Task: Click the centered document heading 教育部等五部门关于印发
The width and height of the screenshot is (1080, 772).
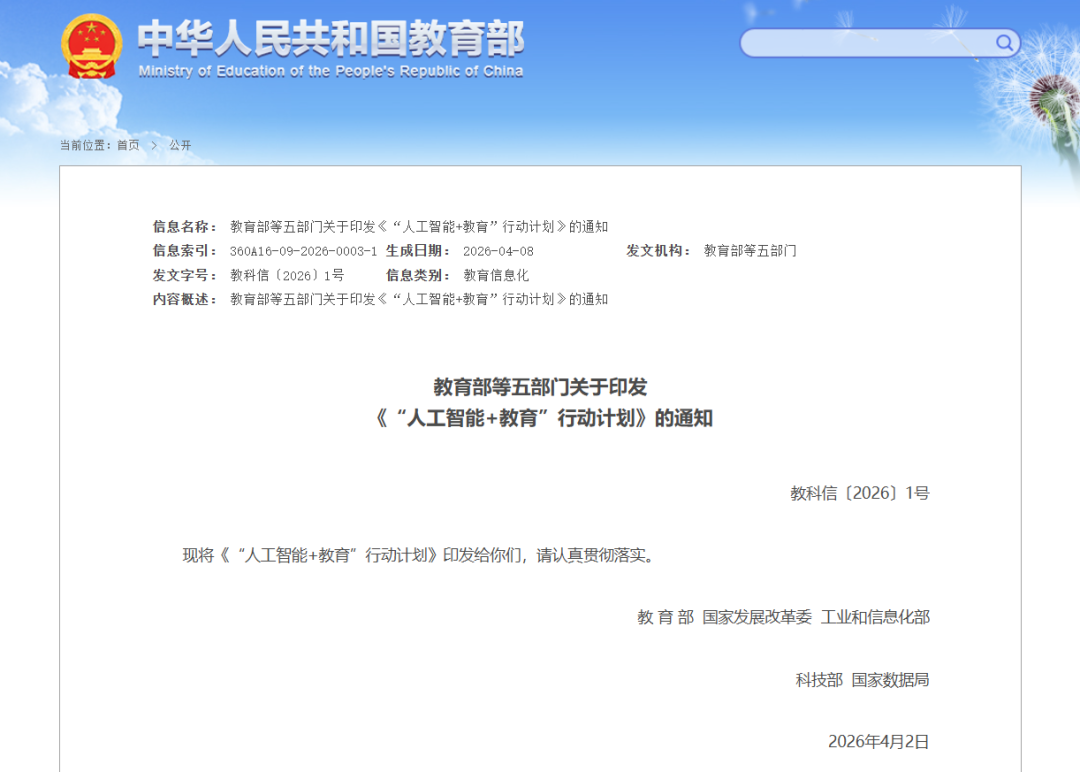Action: [x=540, y=390]
